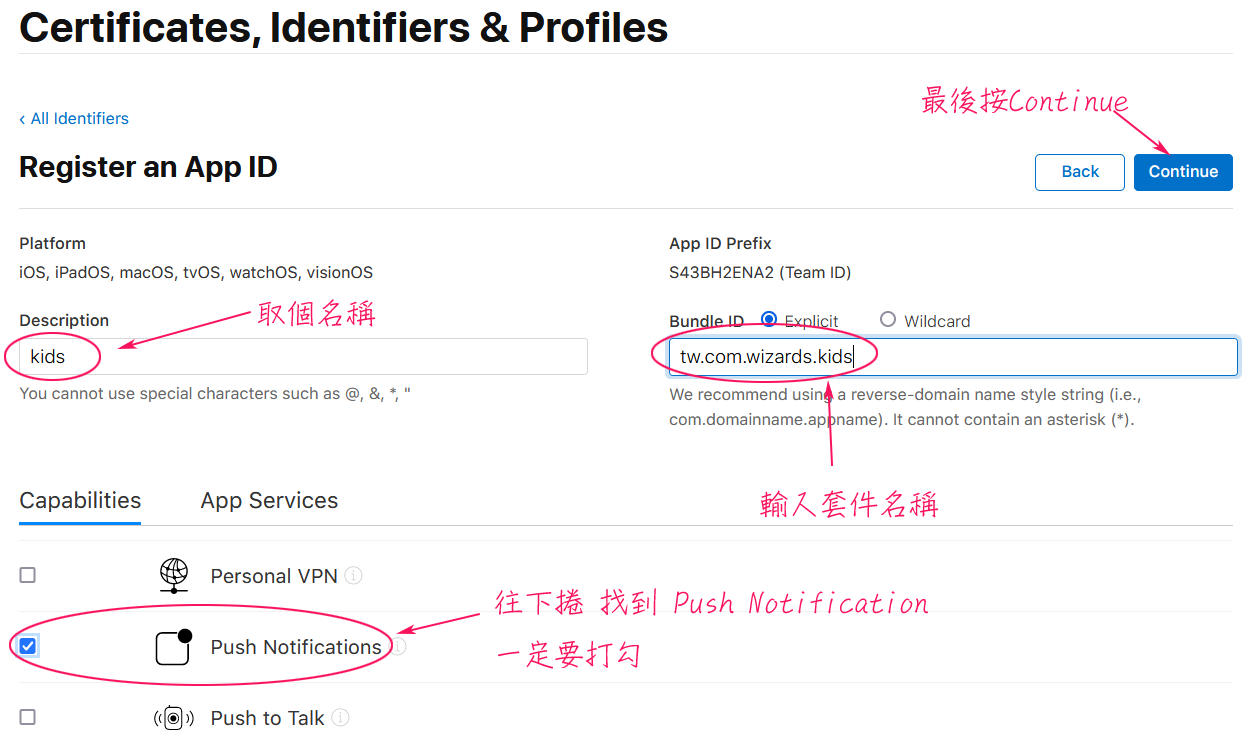This screenshot has height=752, width=1252.
Task: Click the Push Notifications badge icon
Action: 174,647
